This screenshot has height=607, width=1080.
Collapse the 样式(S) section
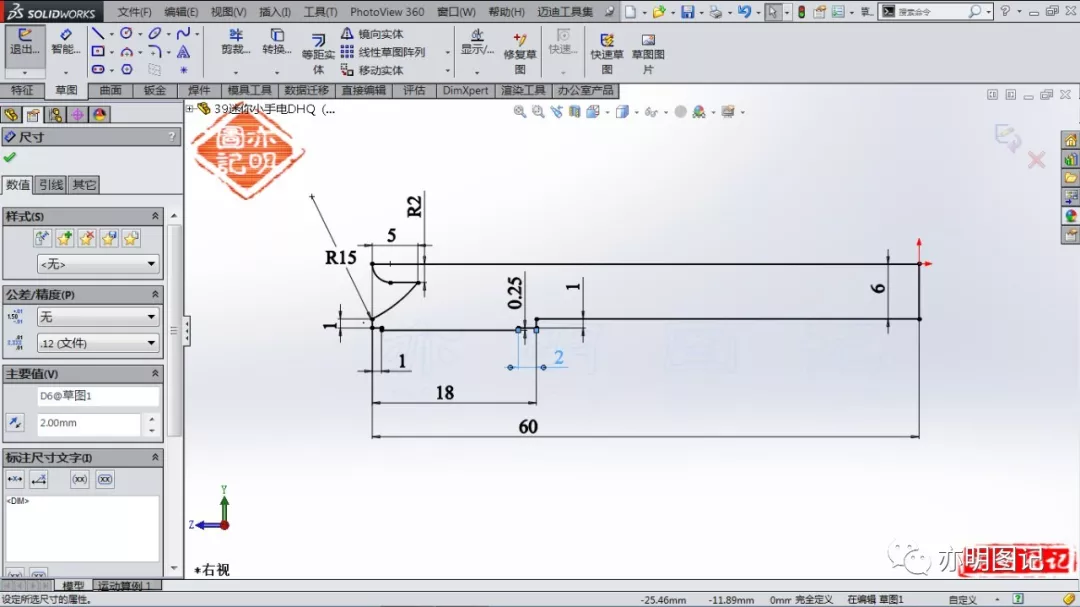[x=155, y=216]
